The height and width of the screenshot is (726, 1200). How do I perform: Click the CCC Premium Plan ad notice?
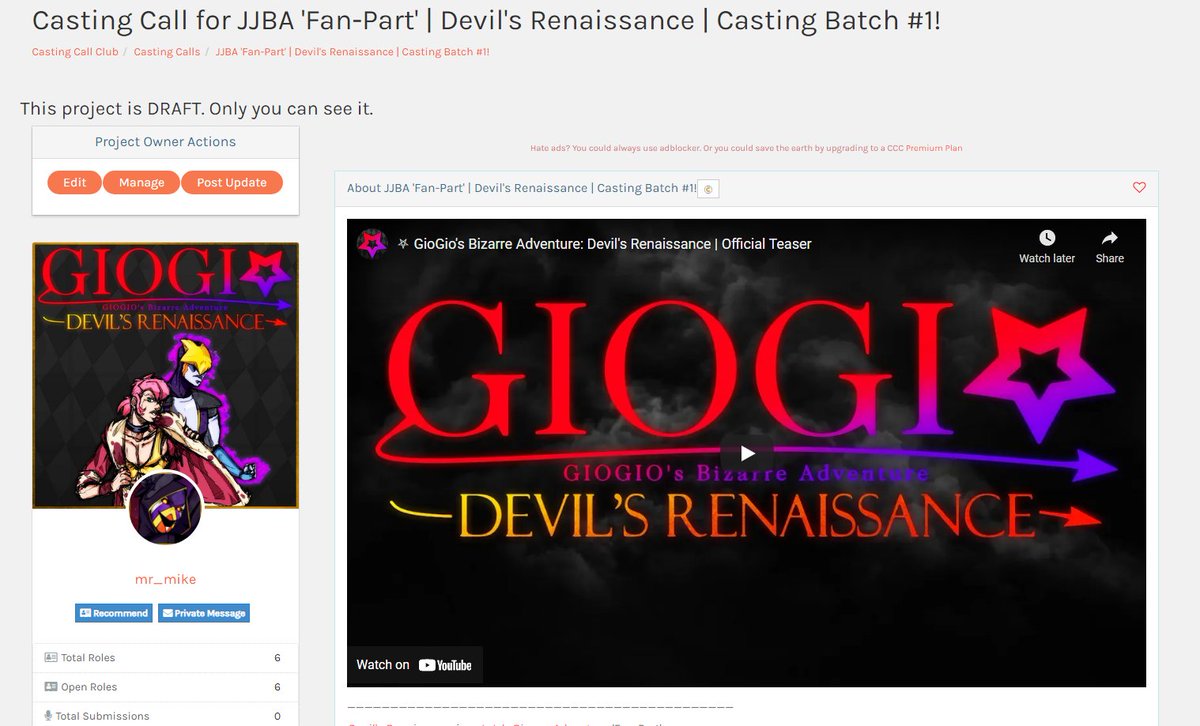click(746, 148)
